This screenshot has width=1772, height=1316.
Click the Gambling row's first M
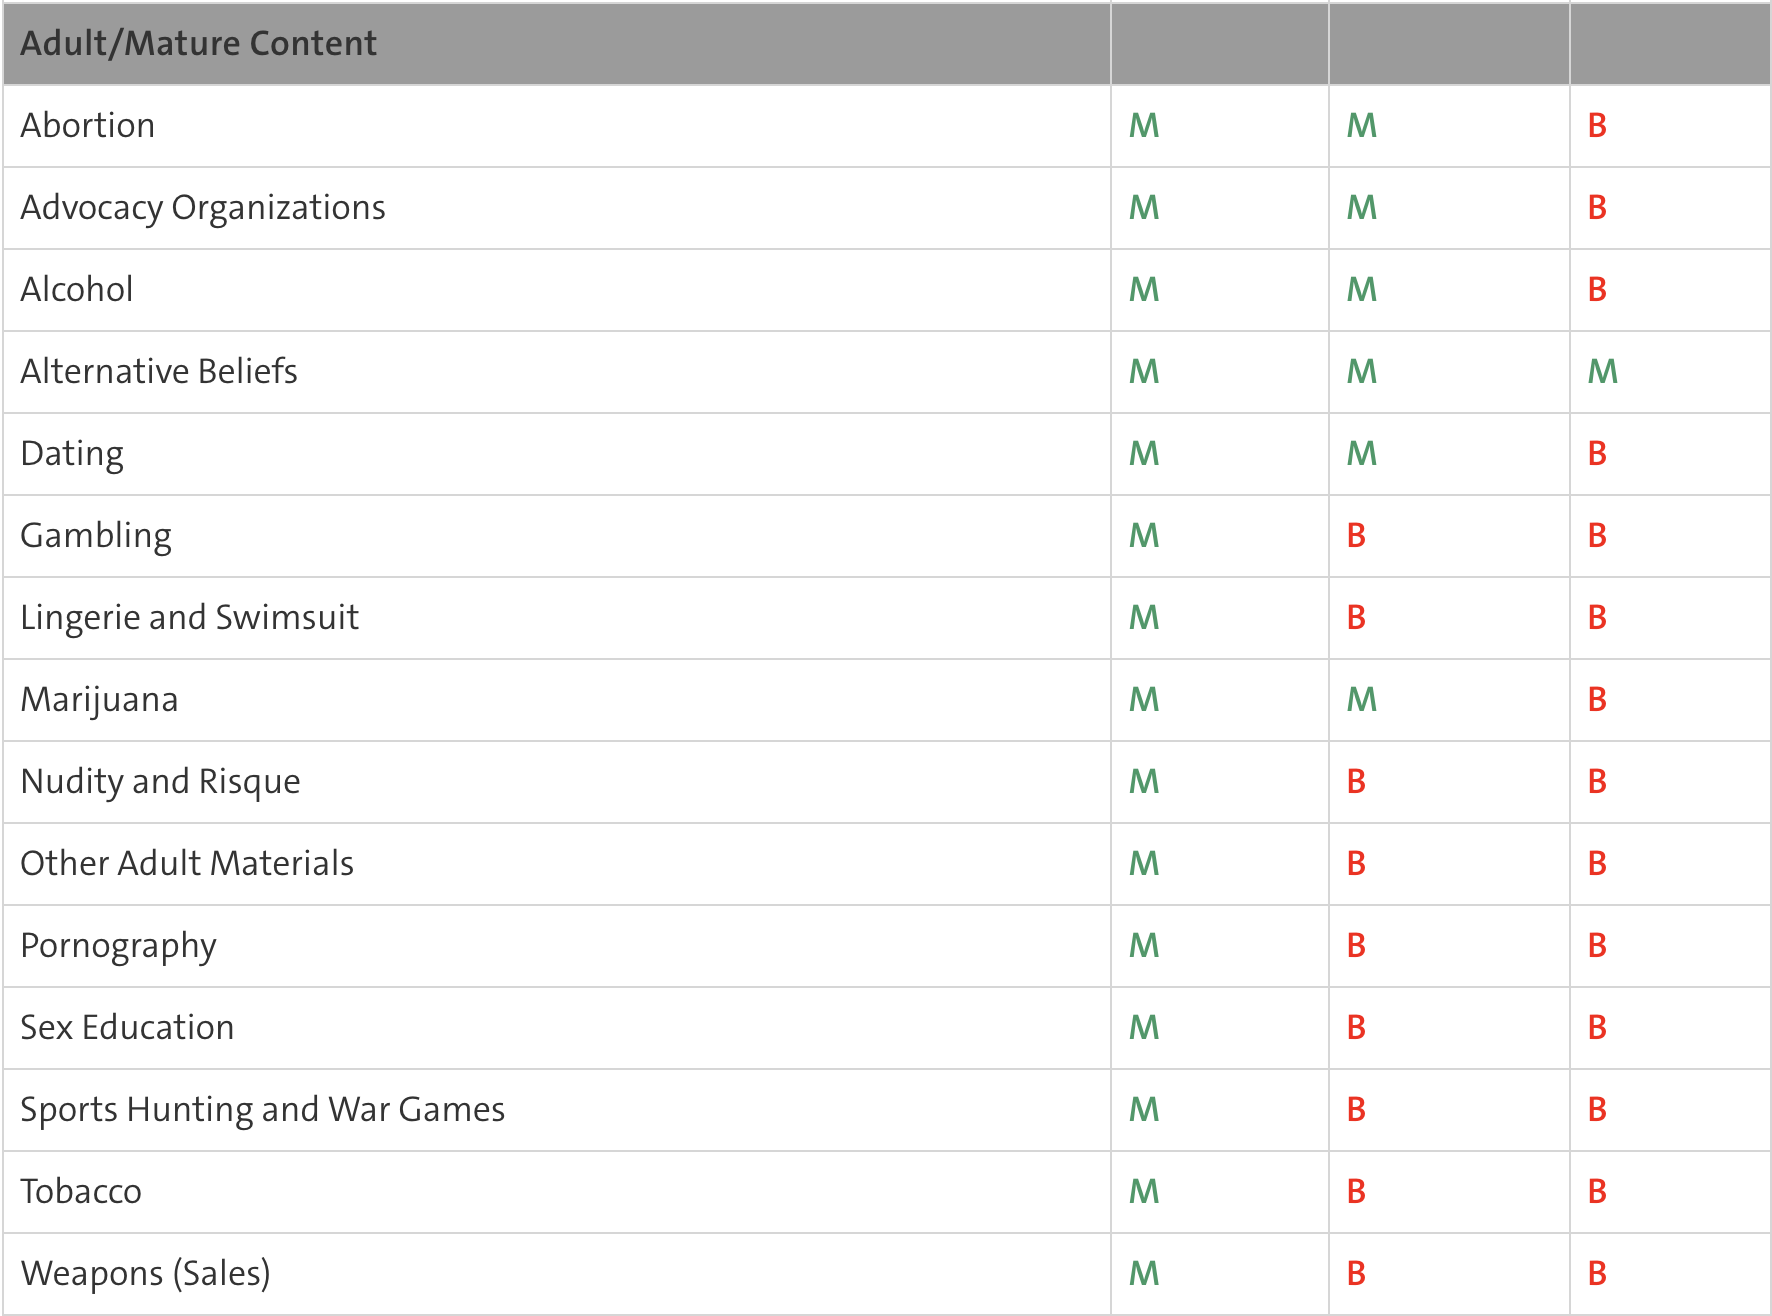pos(1144,536)
